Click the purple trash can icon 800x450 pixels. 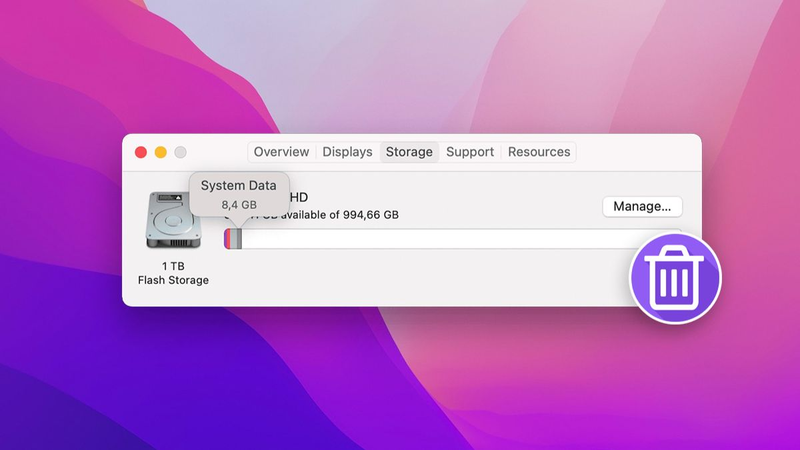click(675, 278)
